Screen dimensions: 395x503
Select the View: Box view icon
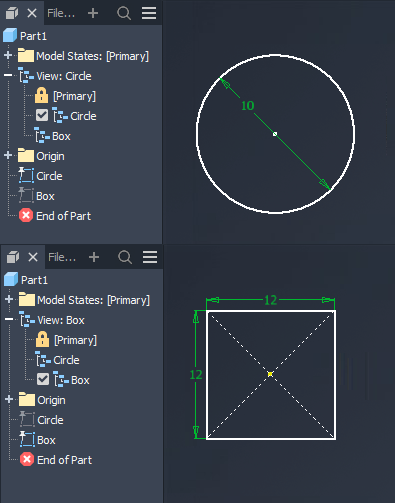point(27,319)
